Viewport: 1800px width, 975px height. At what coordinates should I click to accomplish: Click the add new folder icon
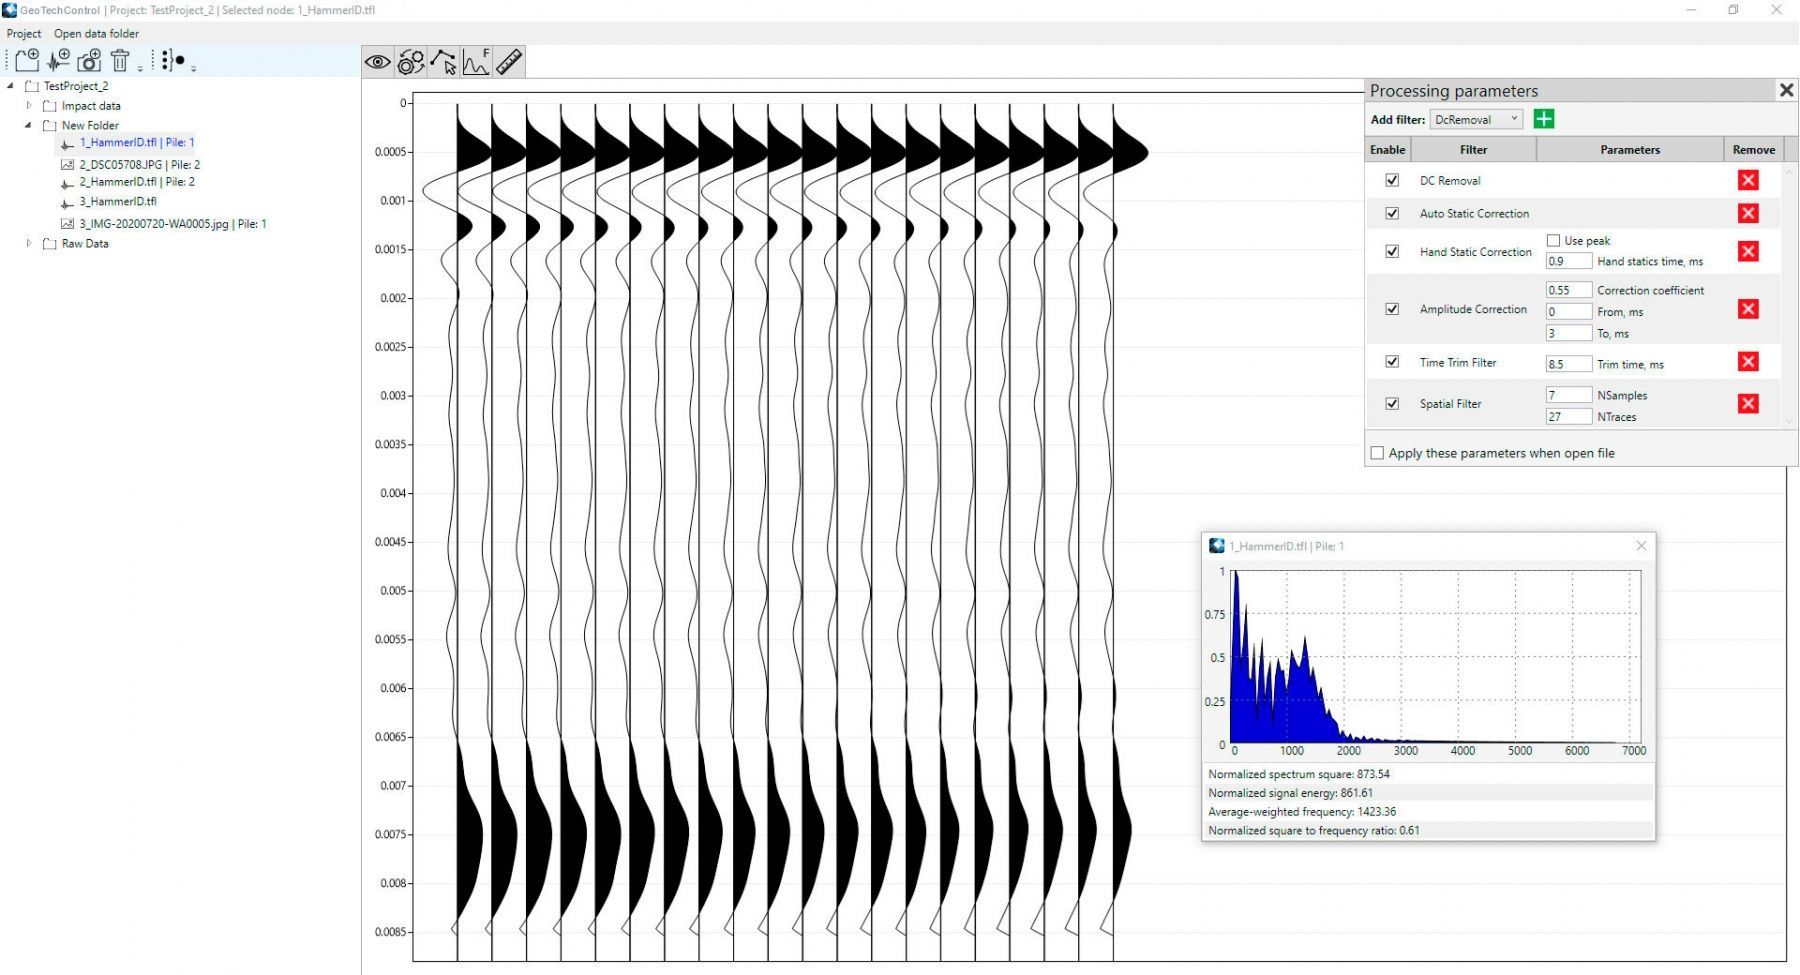click(27, 61)
